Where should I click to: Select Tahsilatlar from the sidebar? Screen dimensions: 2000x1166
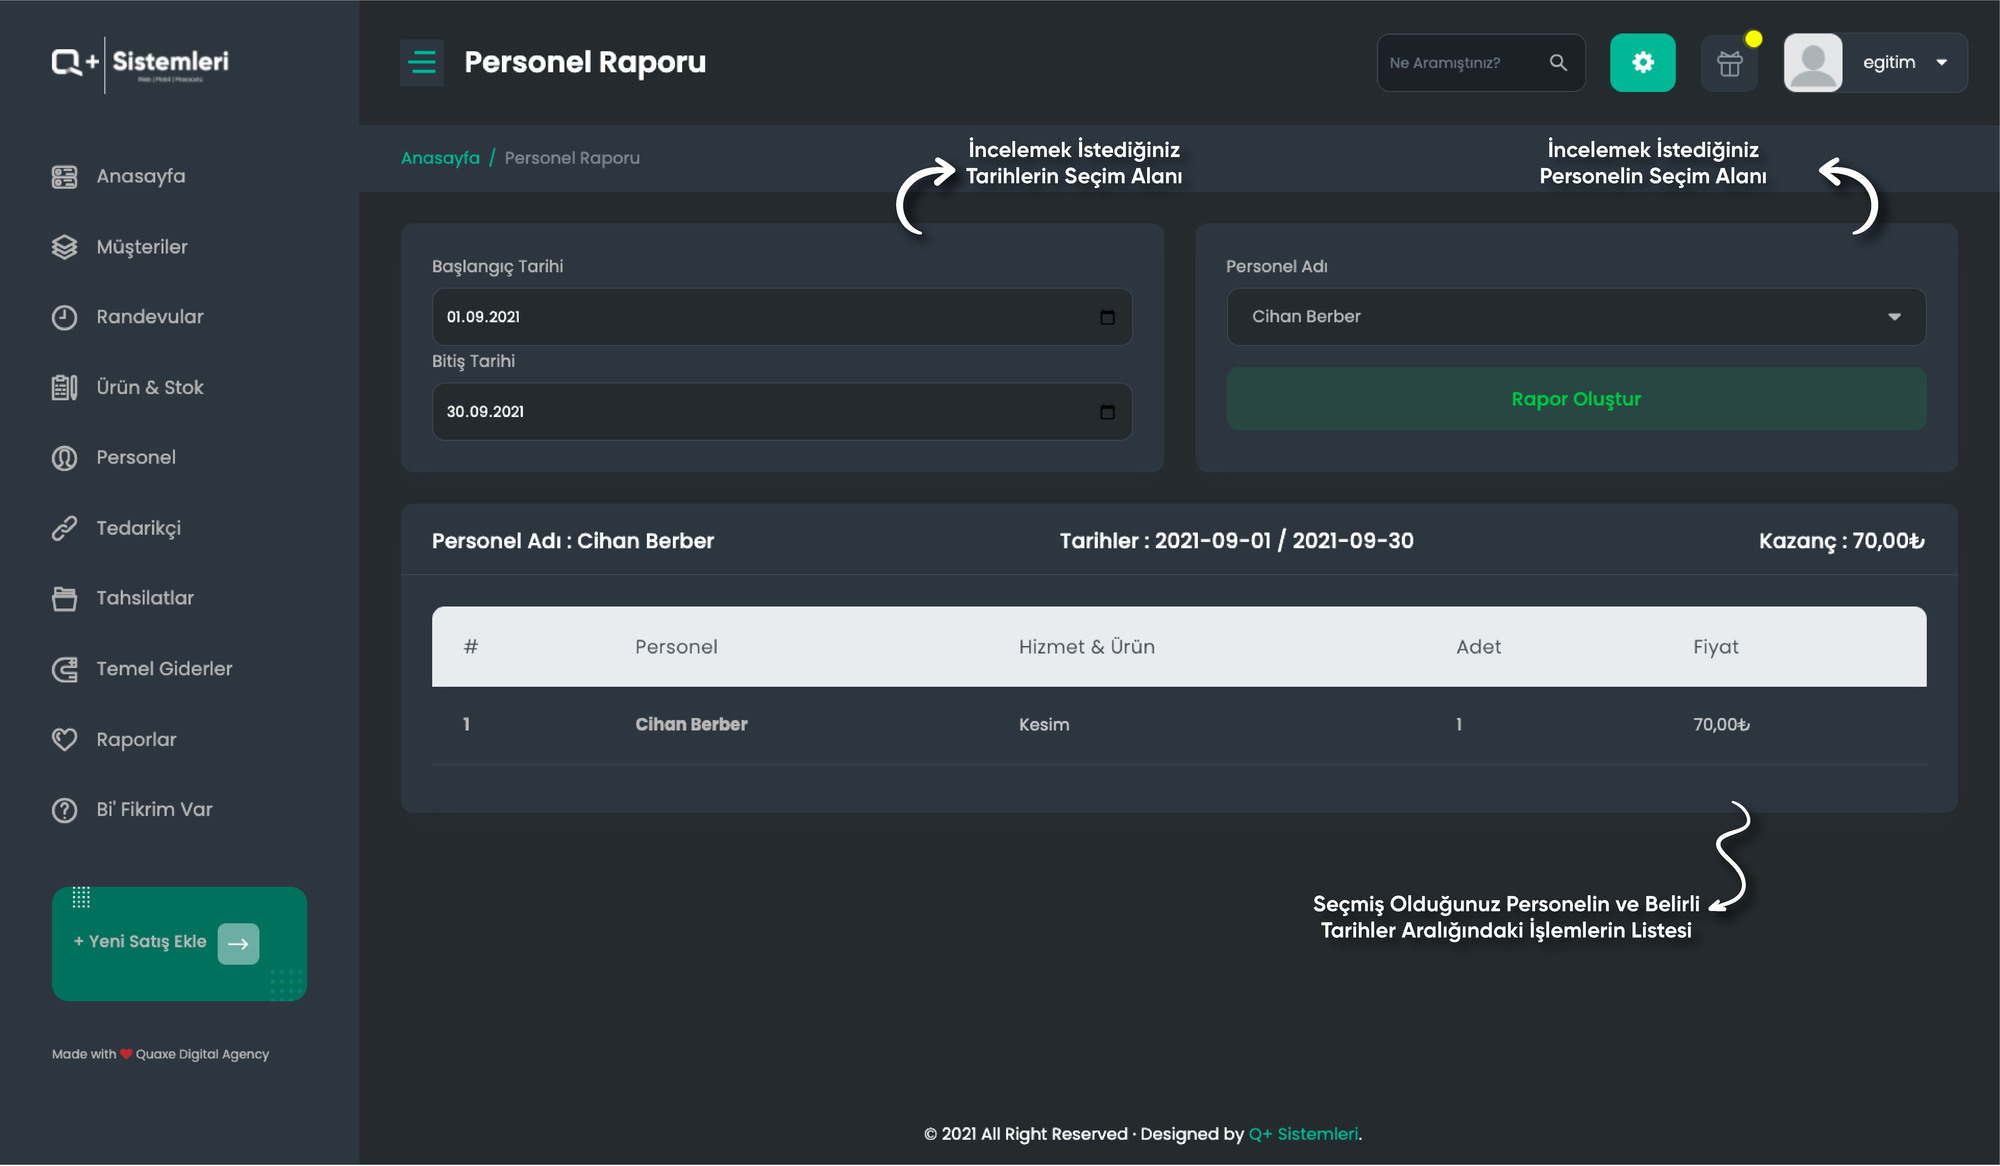(x=145, y=598)
